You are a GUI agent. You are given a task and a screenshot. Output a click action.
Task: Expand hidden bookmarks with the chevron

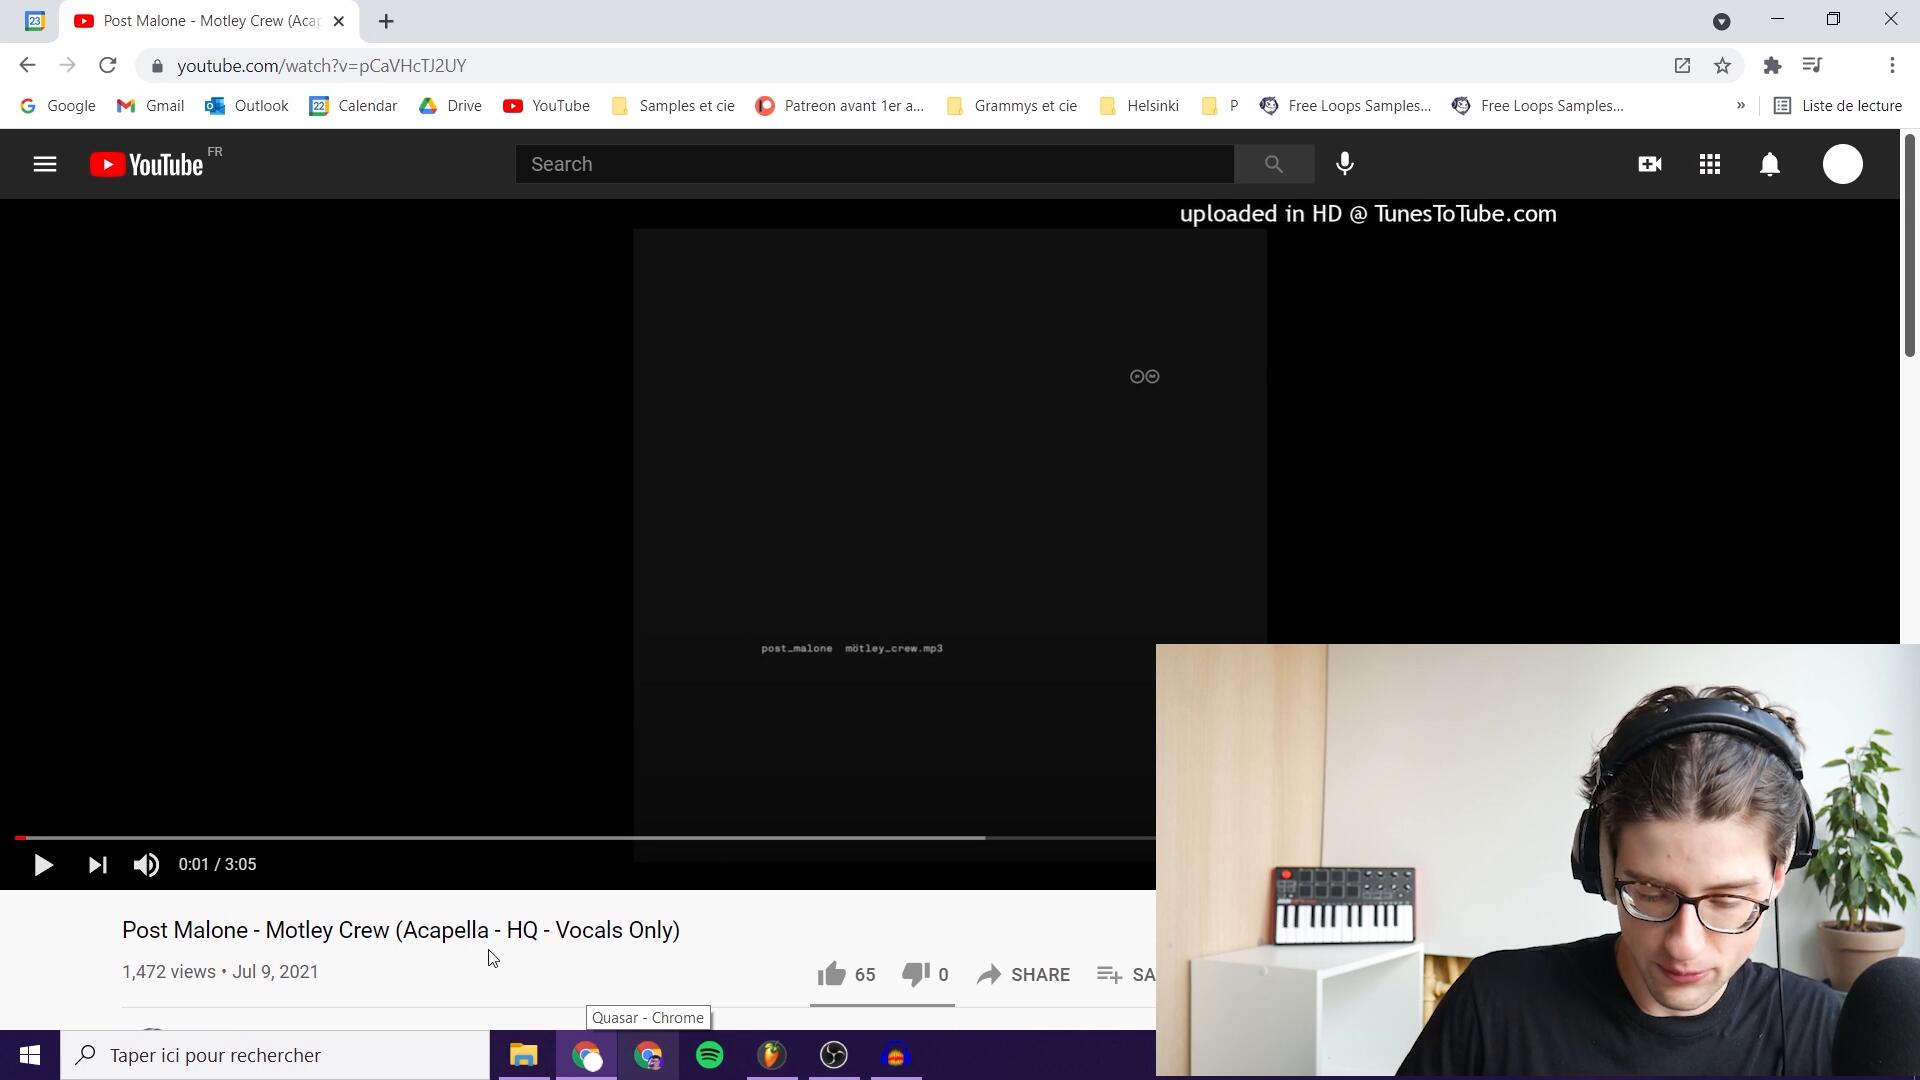click(x=1741, y=105)
